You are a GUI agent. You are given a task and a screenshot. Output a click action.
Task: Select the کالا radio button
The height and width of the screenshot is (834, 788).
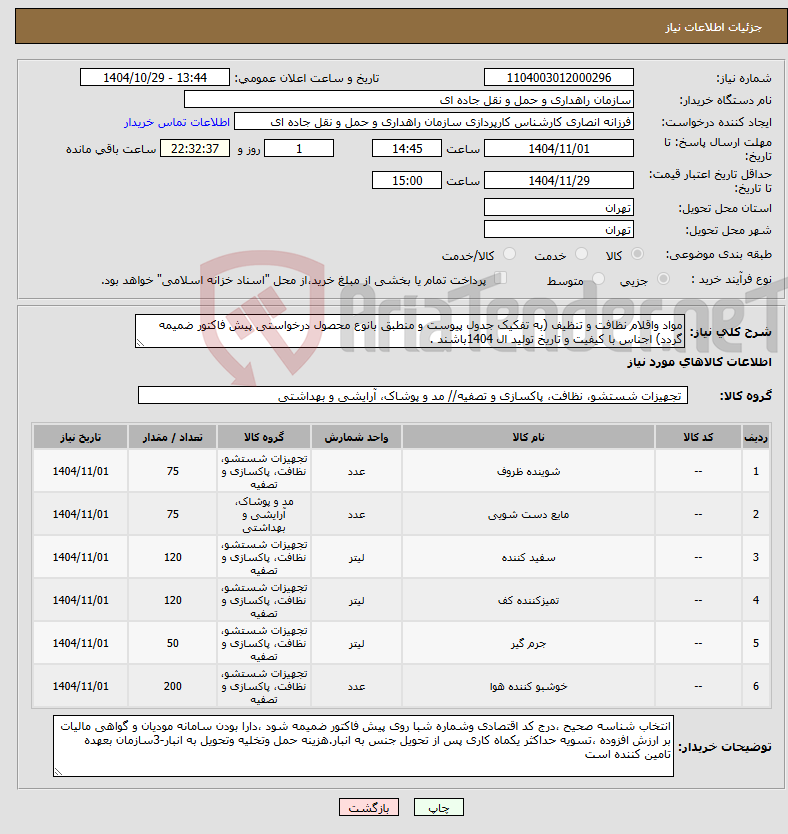pyautogui.click(x=637, y=254)
